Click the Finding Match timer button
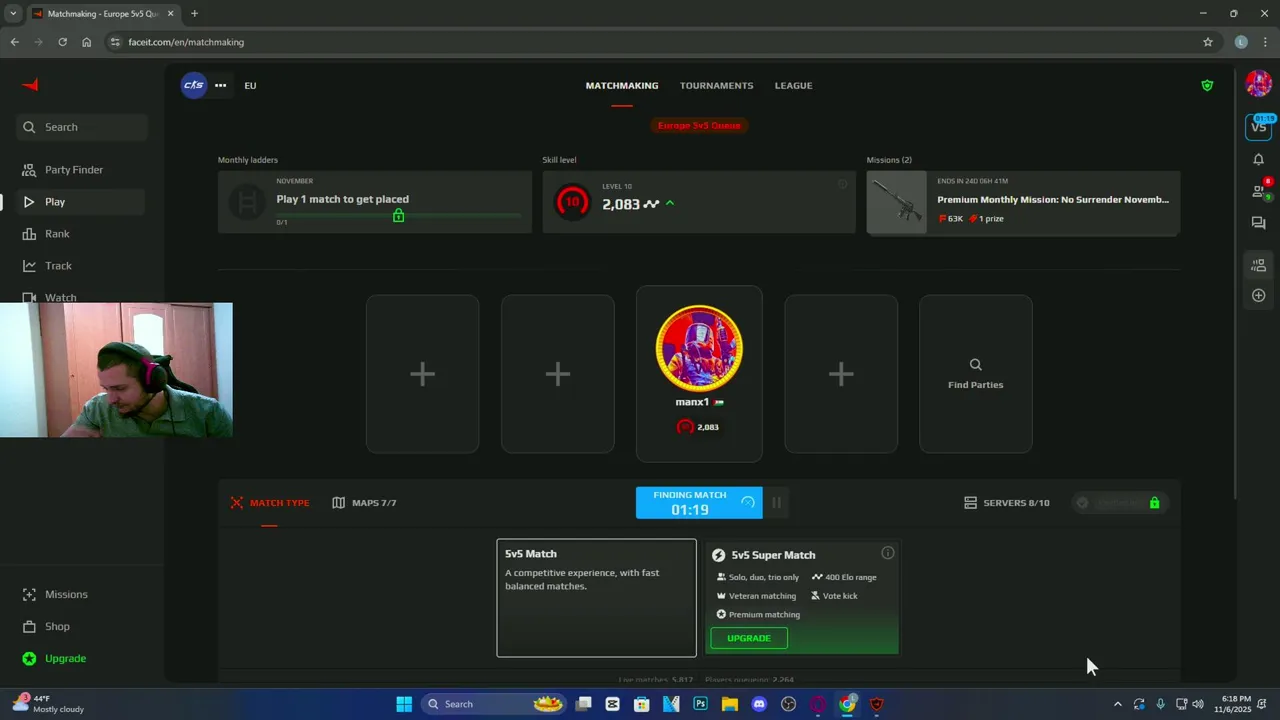Screen dimensions: 1280x720 pos(699,503)
